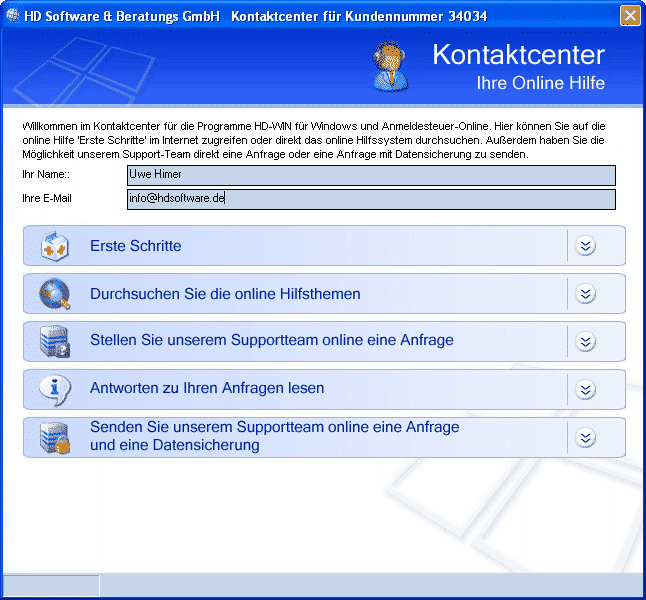Click the globe magnifier search icon
The image size is (646, 600).
(55, 294)
